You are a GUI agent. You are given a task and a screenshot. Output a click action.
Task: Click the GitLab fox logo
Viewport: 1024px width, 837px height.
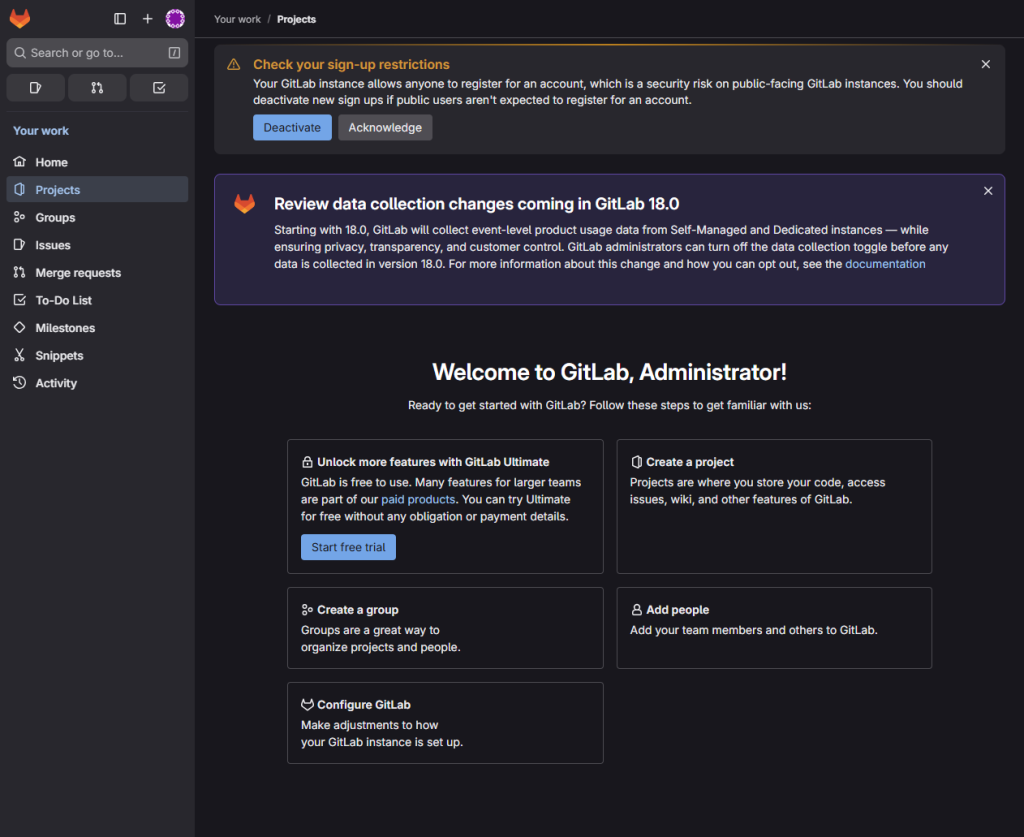tap(20, 19)
